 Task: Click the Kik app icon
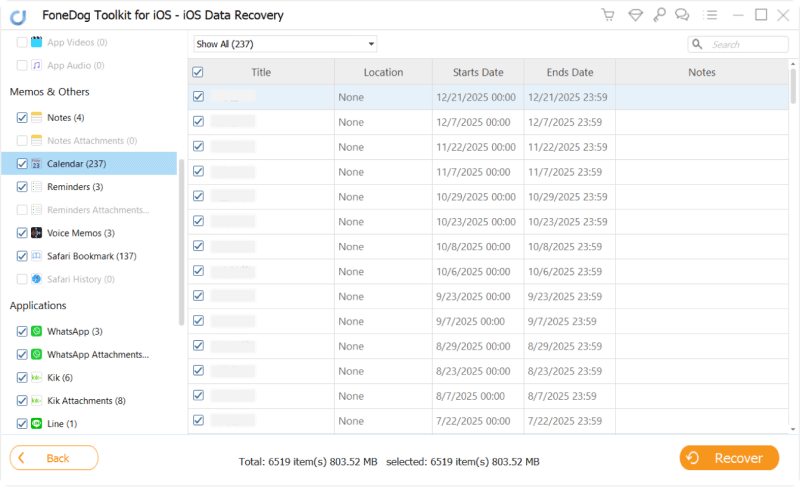pos(36,377)
